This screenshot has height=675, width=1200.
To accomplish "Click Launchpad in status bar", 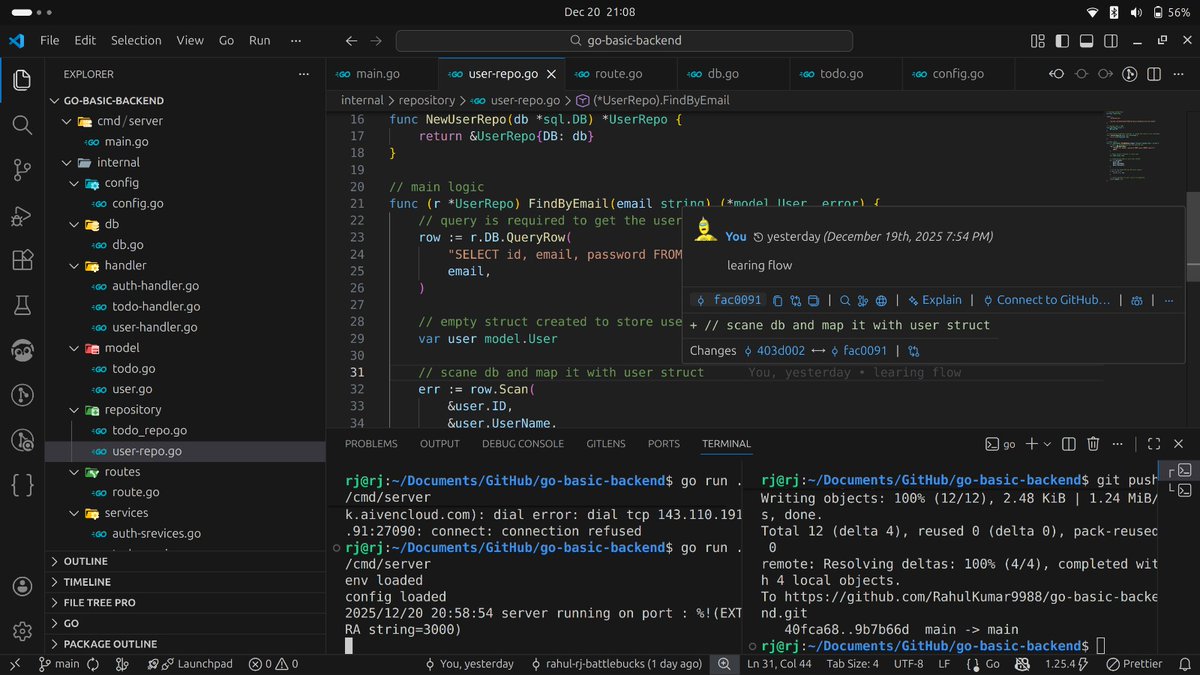I will 189,664.
